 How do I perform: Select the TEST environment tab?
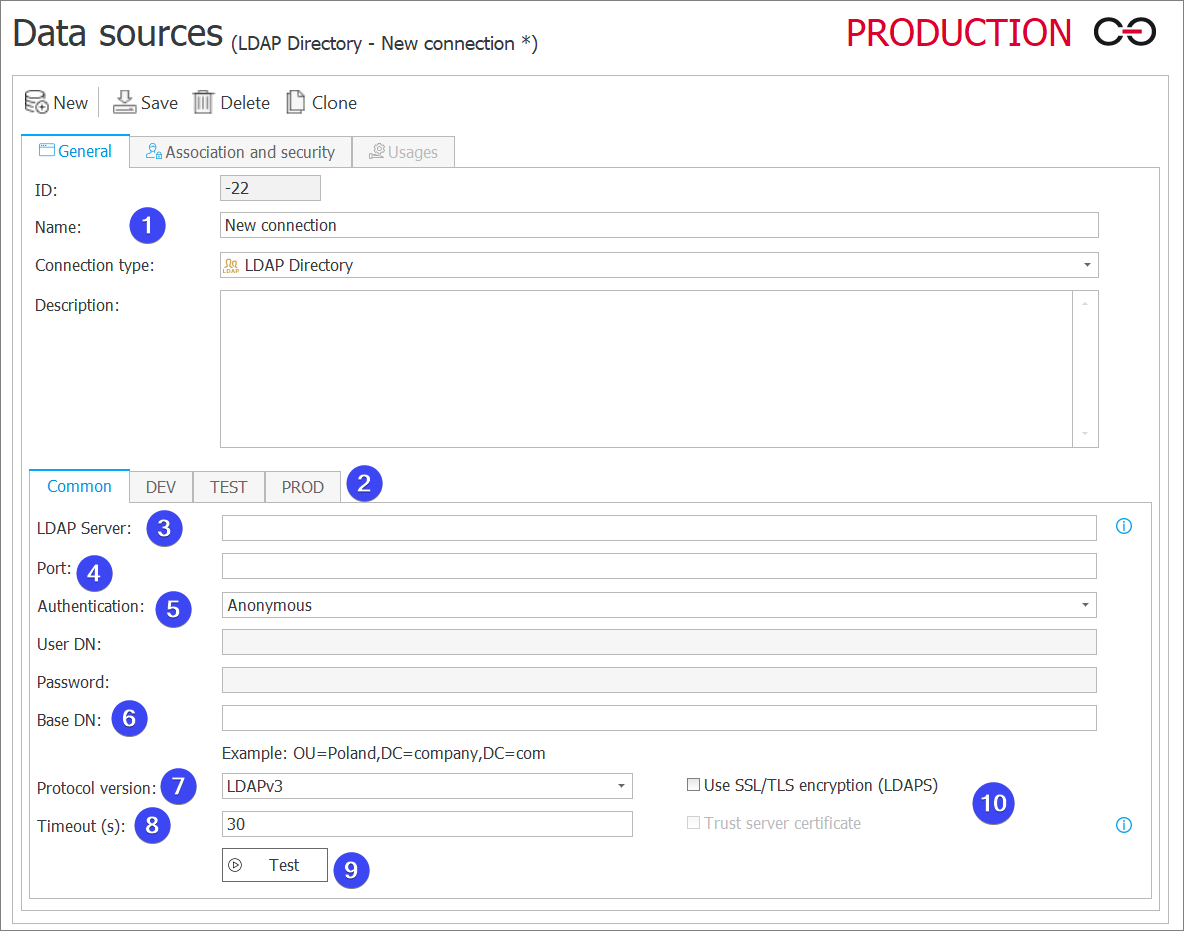coord(229,487)
